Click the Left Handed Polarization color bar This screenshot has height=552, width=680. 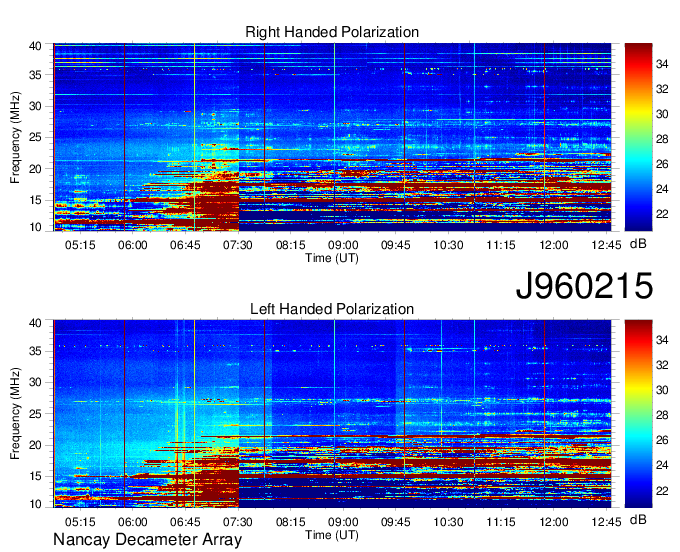(638, 414)
